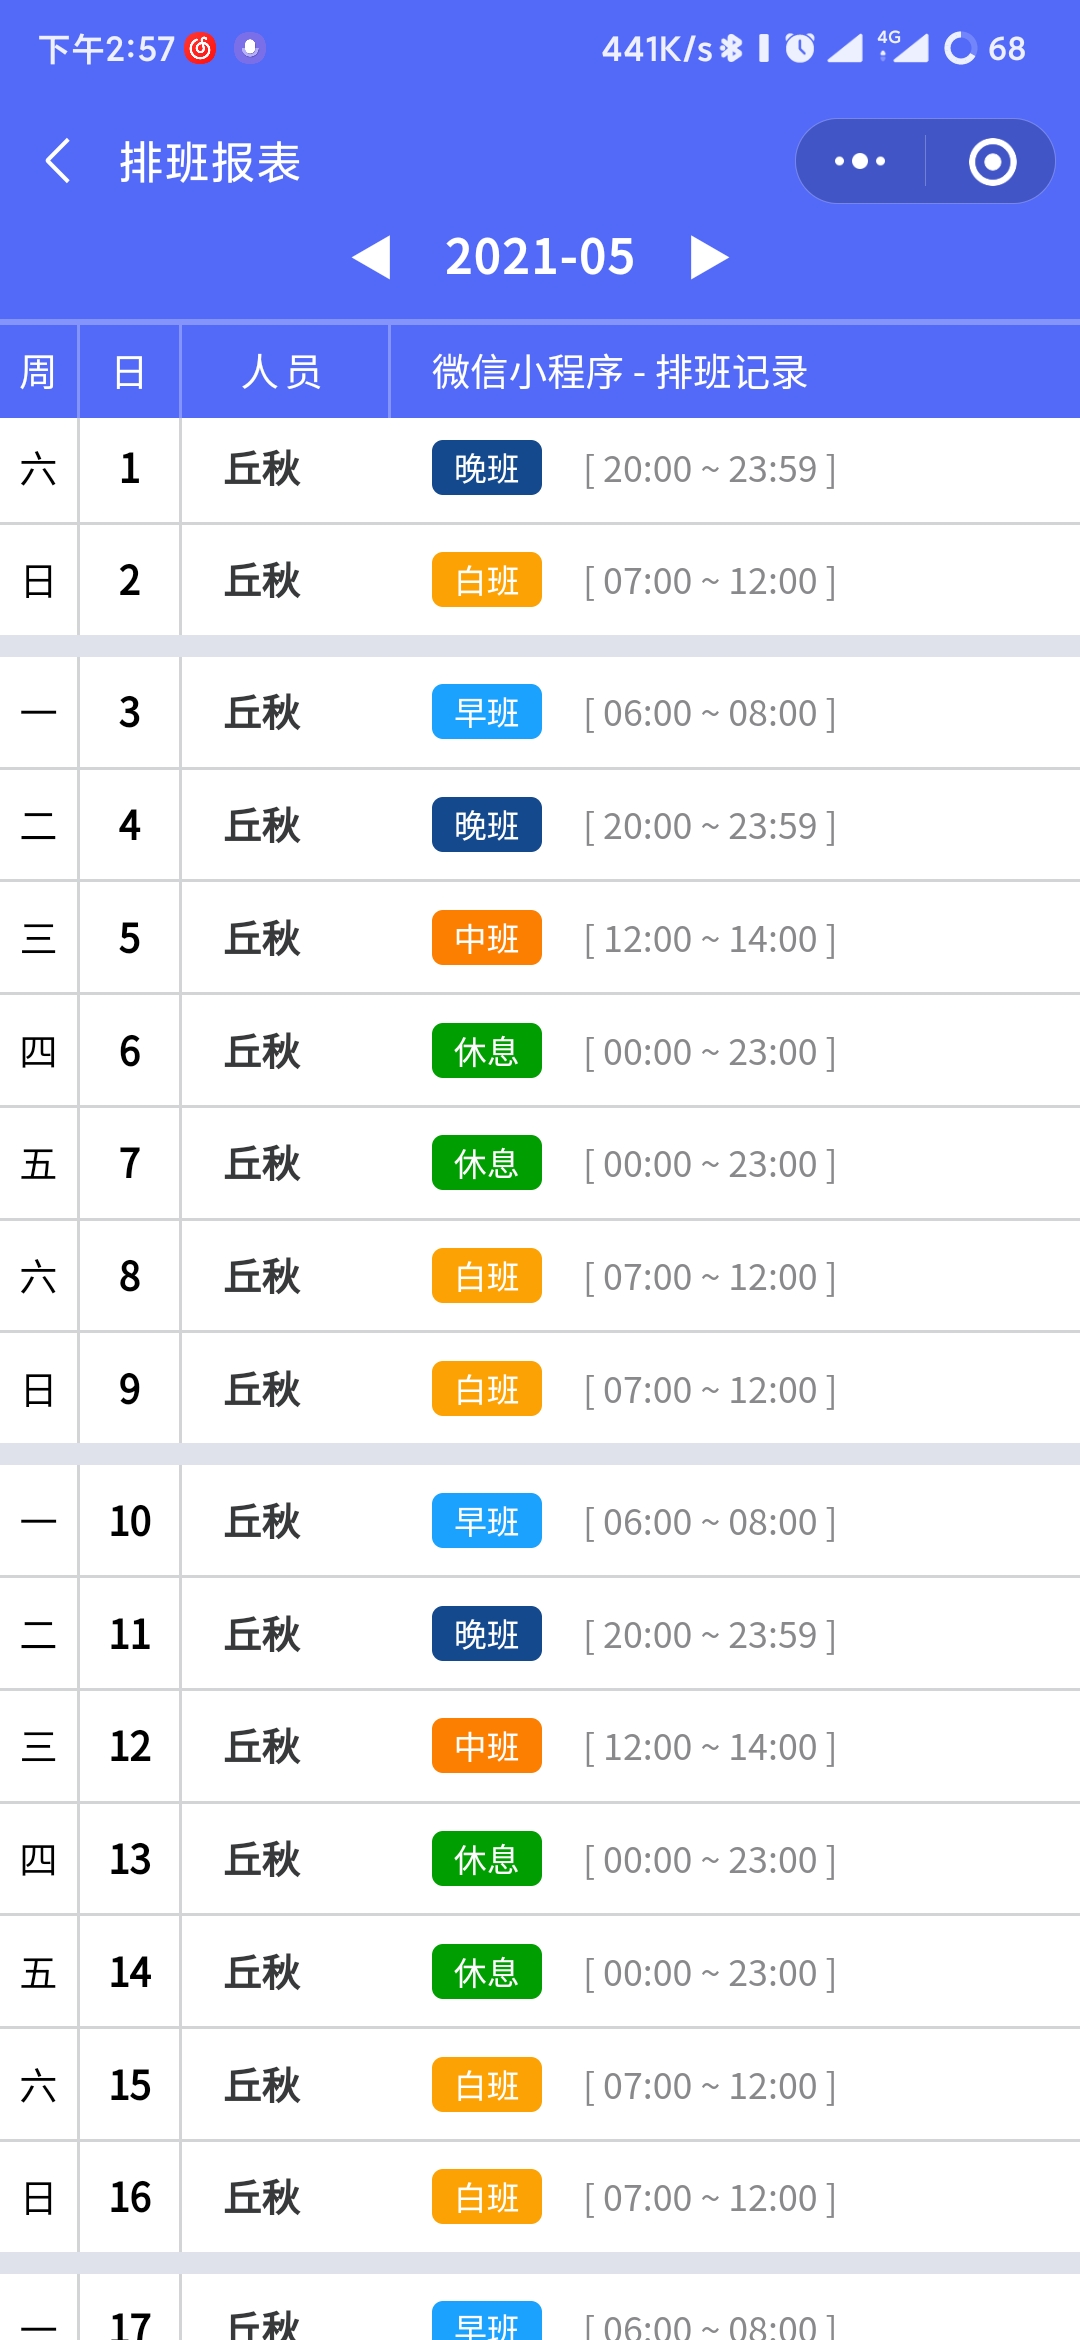Tap the 2021-05 month label

[x=540, y=257]
